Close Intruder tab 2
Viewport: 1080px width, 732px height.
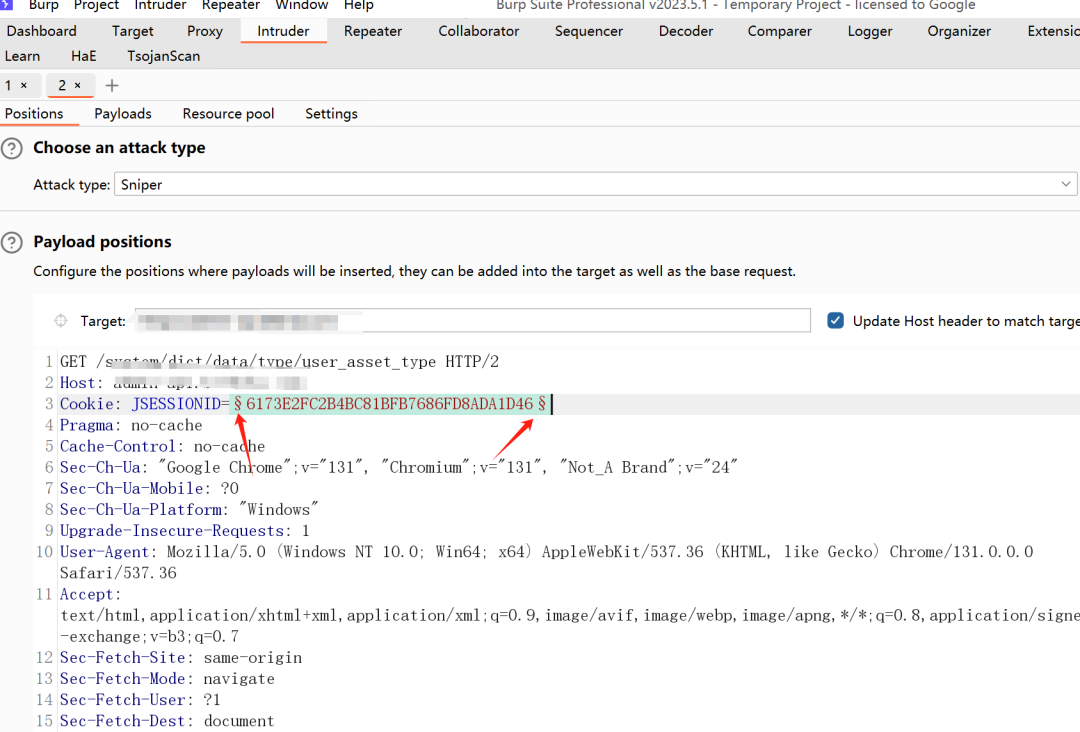[78, 85]
